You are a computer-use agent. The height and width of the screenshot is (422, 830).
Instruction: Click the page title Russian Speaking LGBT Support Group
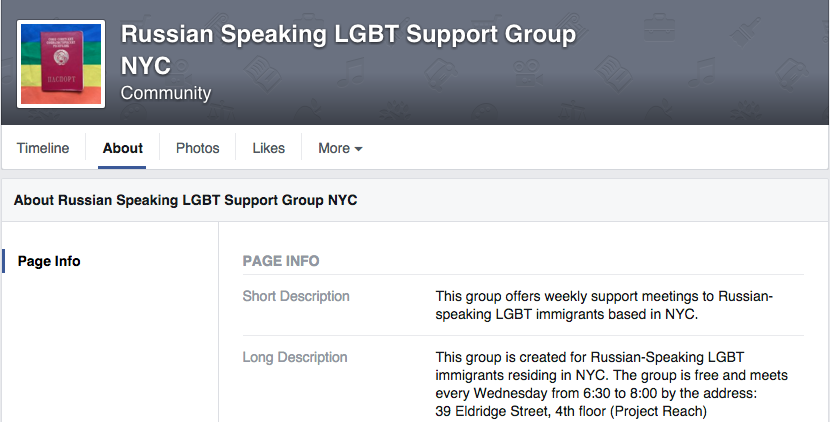pos(348,35)
